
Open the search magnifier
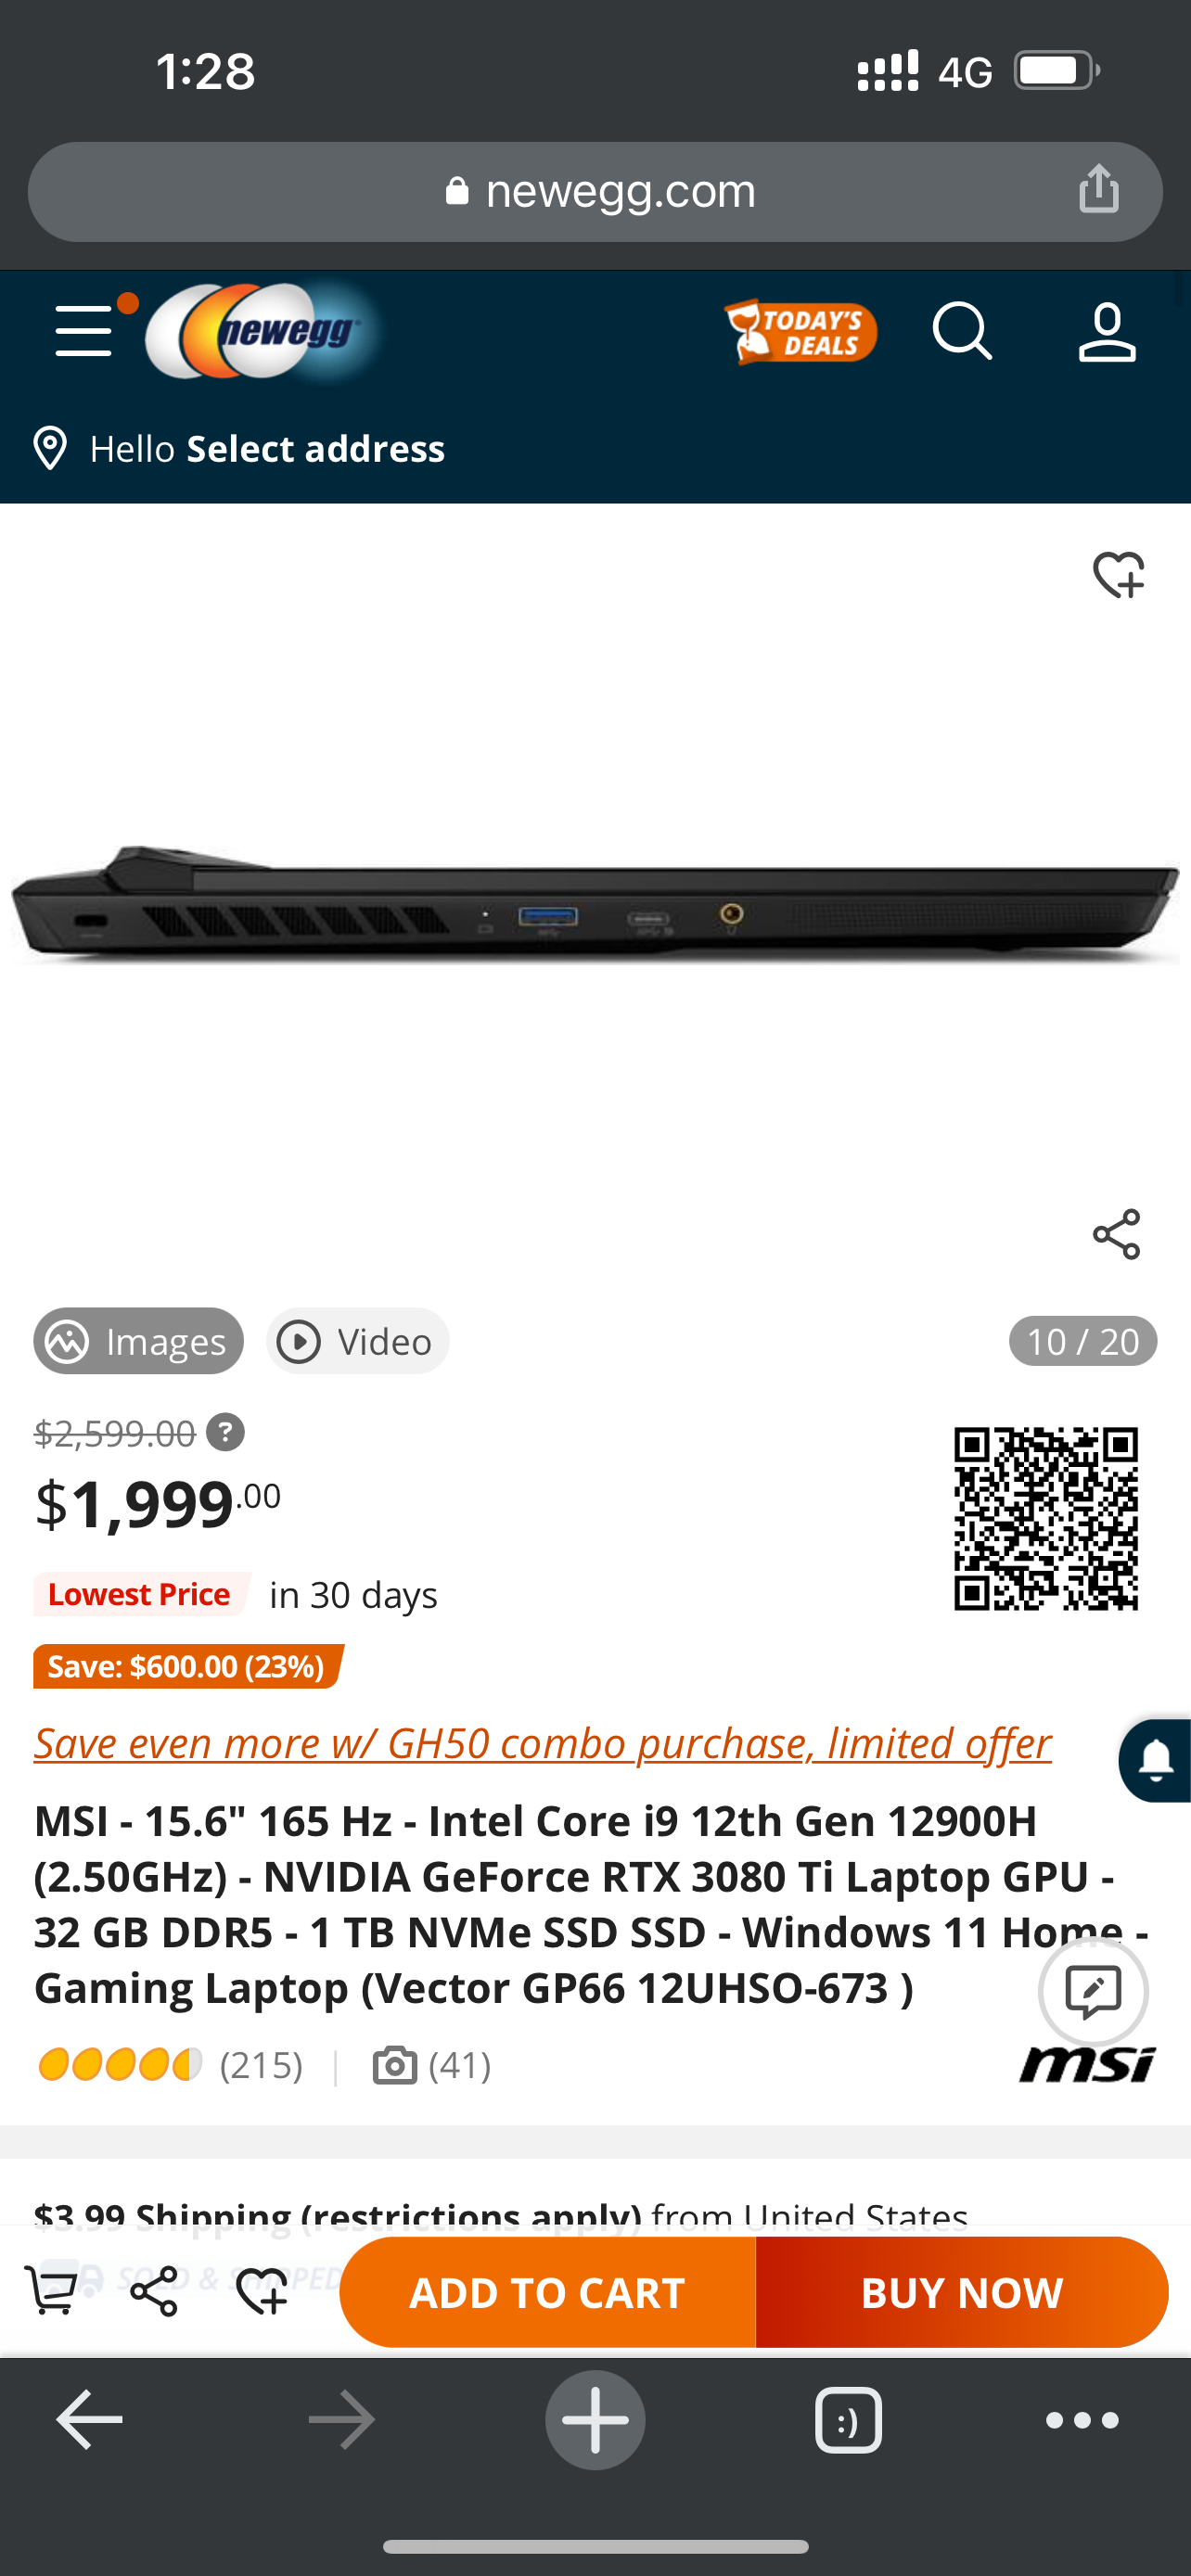coord(962,331)
